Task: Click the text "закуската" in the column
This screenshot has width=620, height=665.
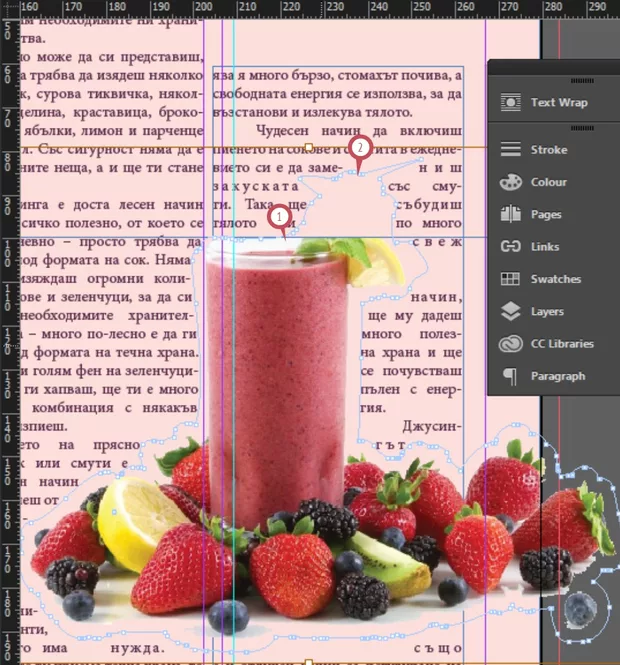Action: pyautogui.click(x=256, y=187)
